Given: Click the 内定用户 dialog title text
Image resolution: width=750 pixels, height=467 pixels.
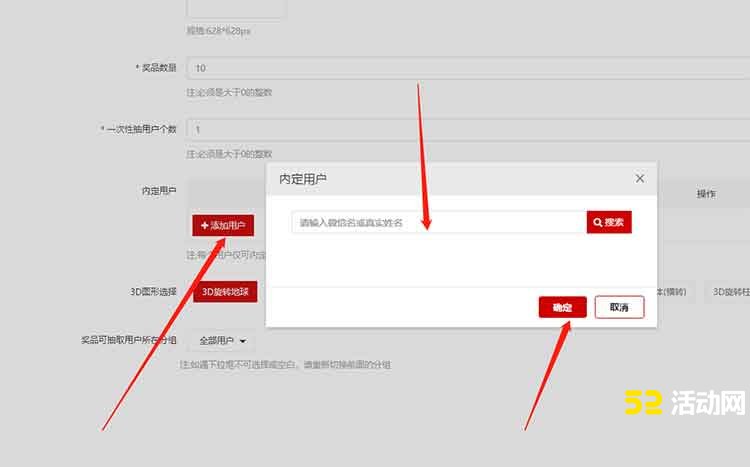Looking at the screenshot, I should tap(303, 179).
